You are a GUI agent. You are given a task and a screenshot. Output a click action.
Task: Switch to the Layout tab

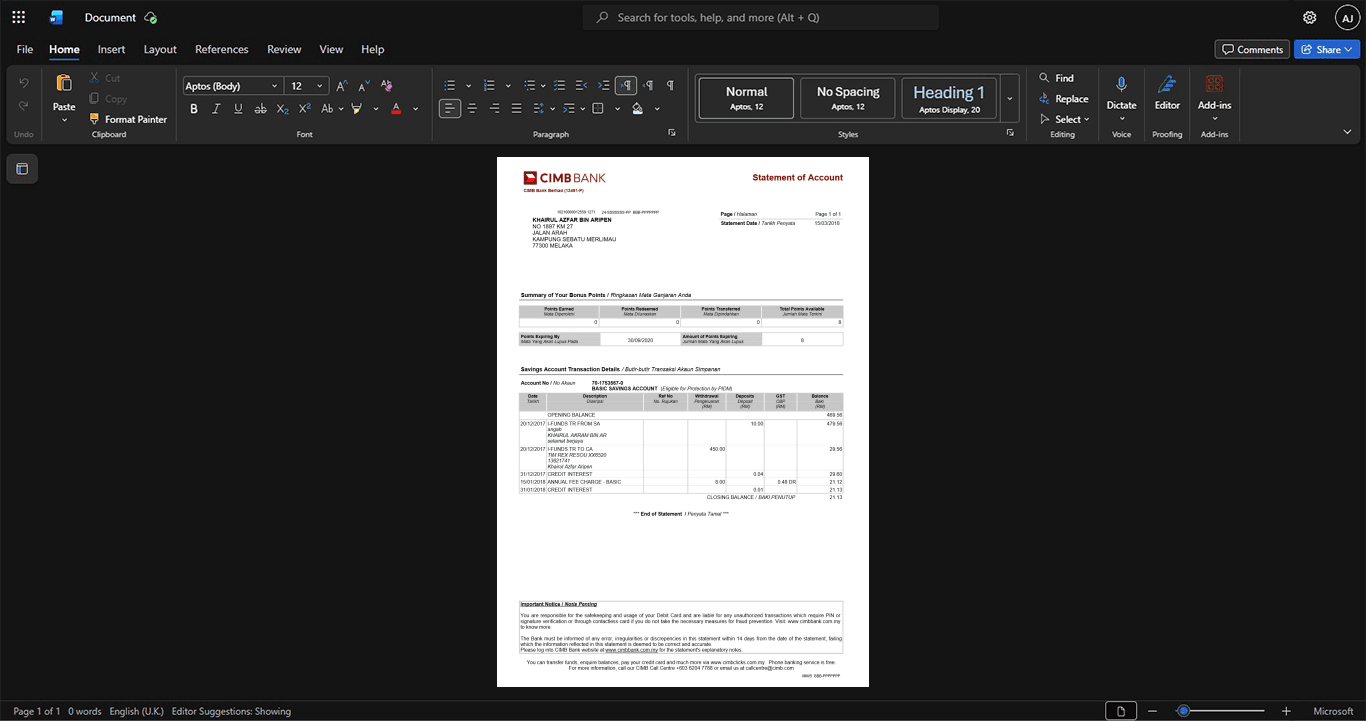pyautogui.click(x=160, y=49)
